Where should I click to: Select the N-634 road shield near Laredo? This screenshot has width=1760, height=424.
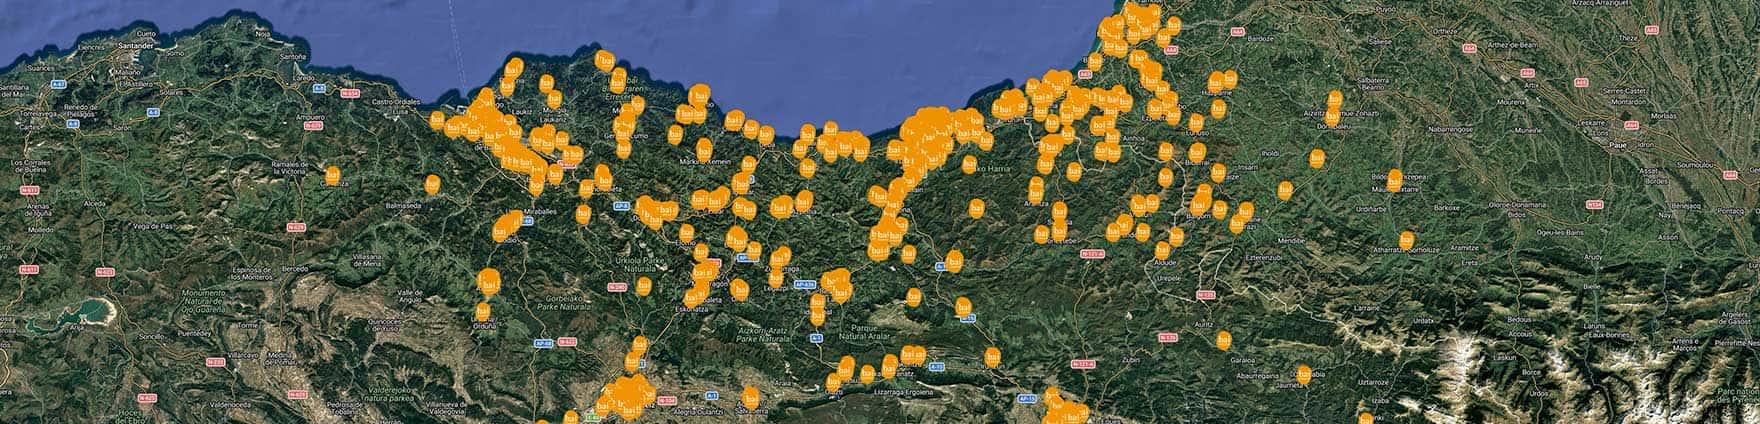pyautogui.click(x=350, y=94)
